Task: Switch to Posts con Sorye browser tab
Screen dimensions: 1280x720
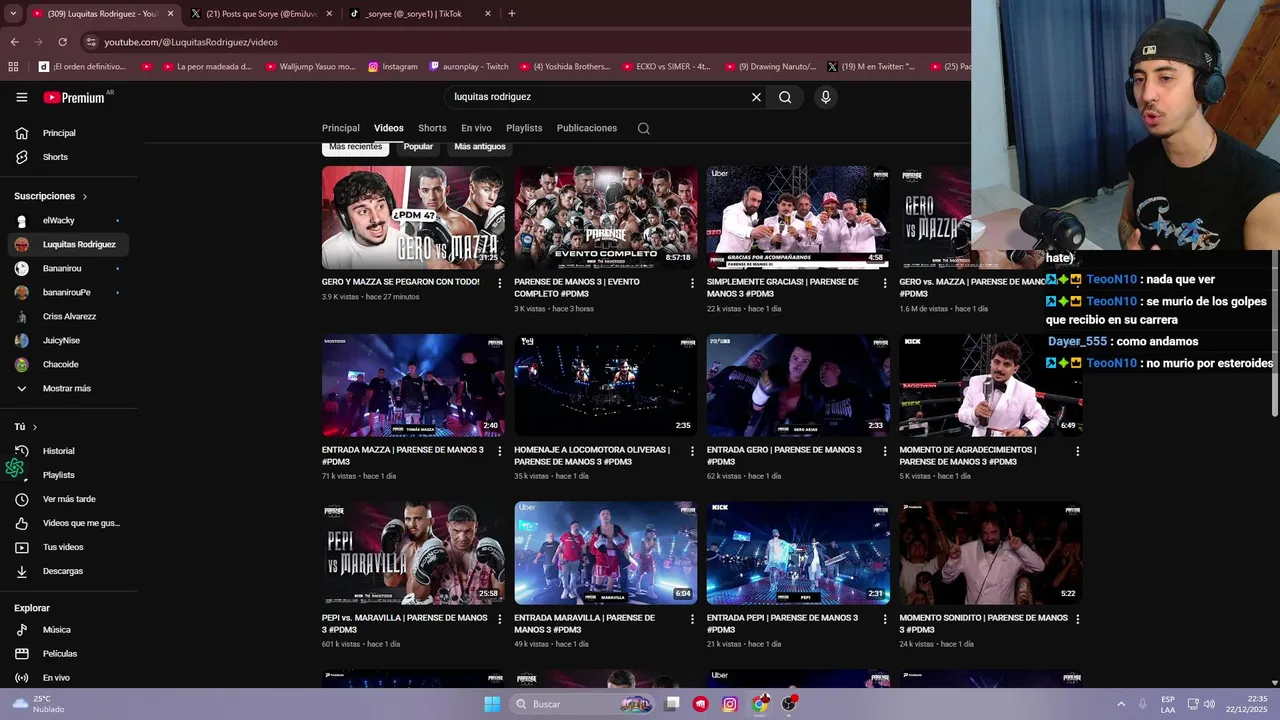Action: [260, 14]
